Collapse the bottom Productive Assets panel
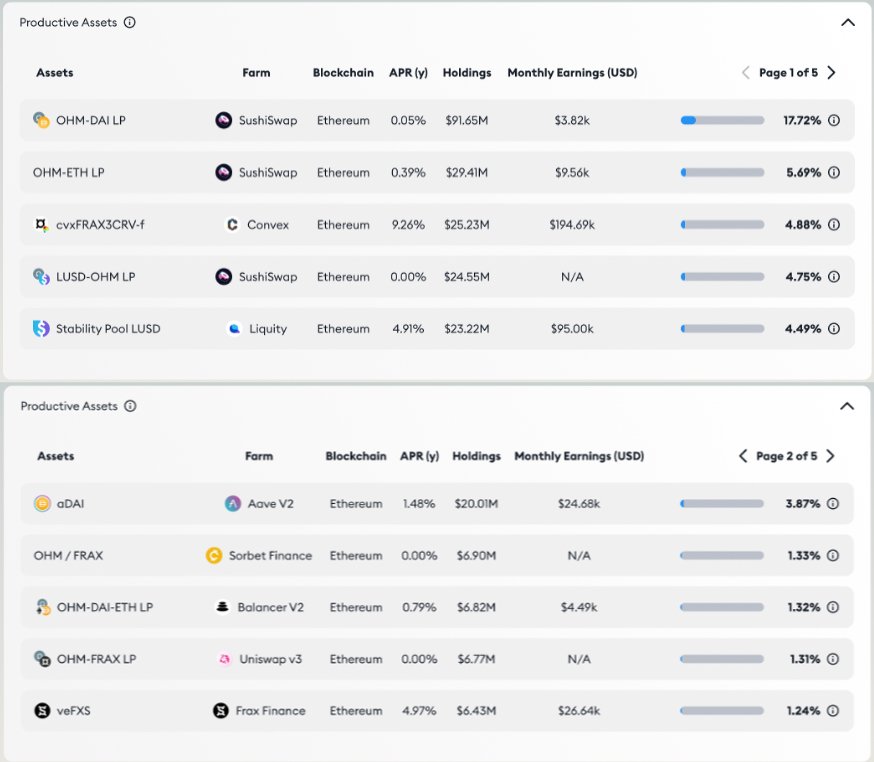Image resolution: width=874 pixels, height=762 pixels. 847,406
